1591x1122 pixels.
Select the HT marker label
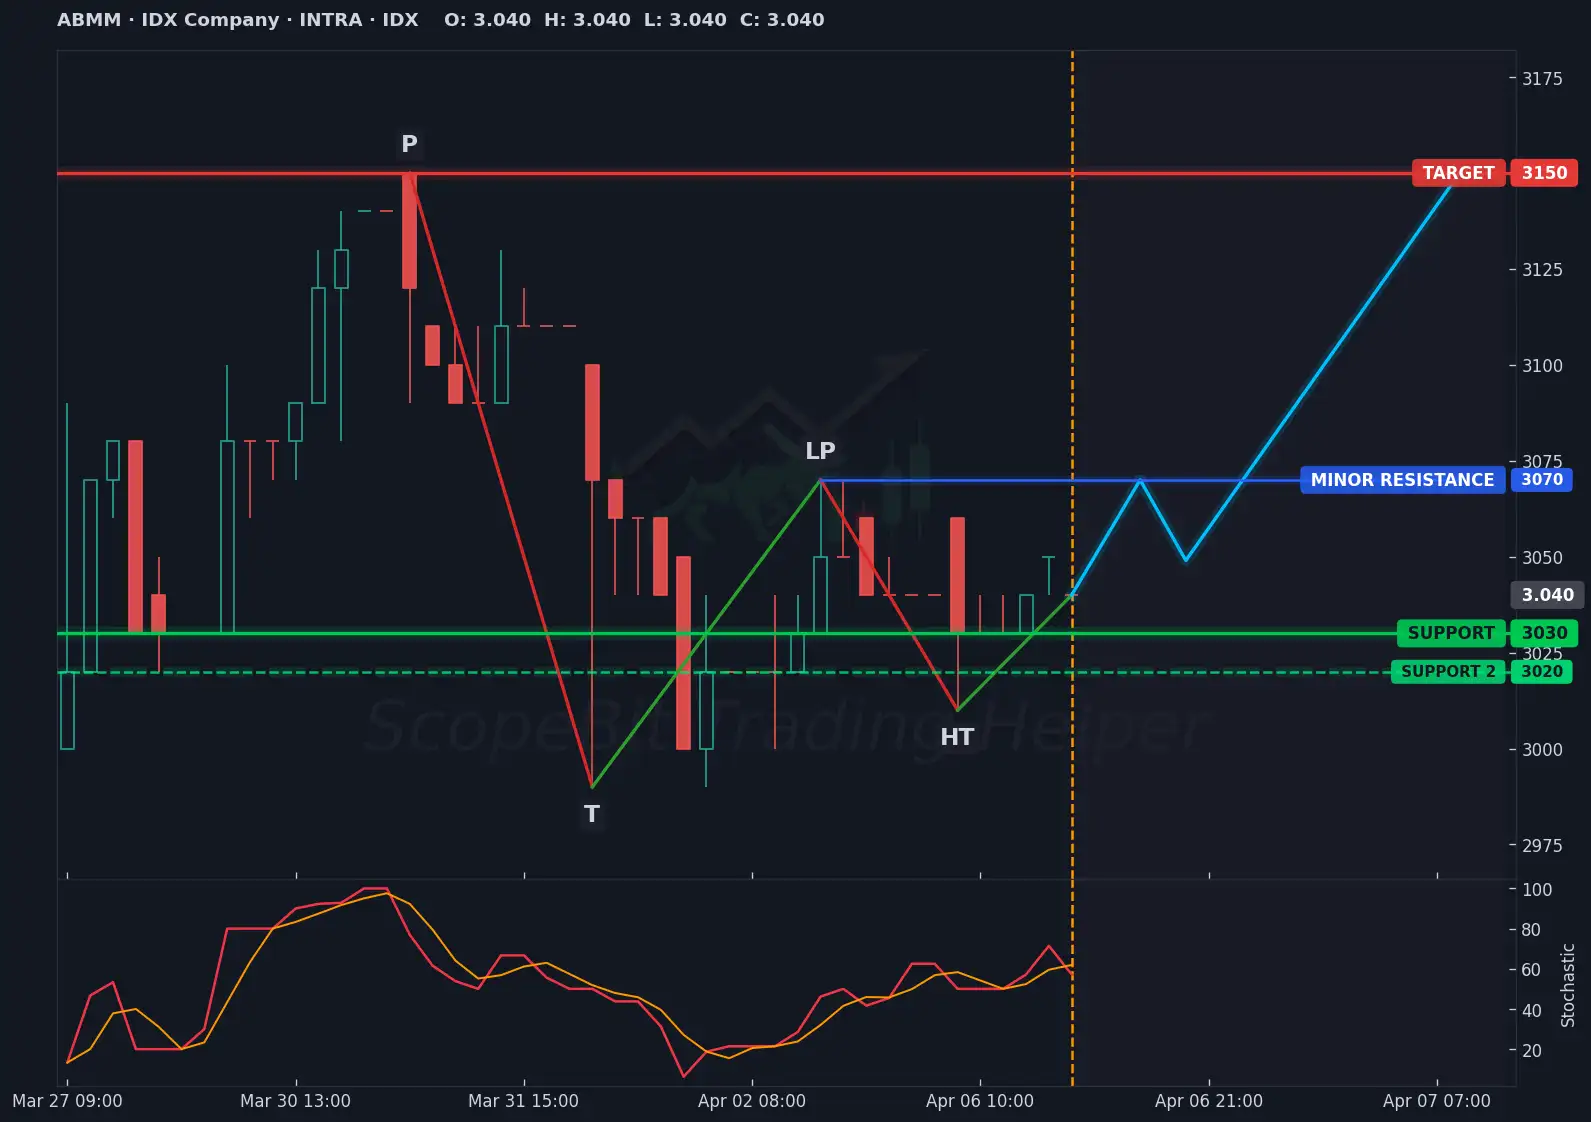coord(956,737)
